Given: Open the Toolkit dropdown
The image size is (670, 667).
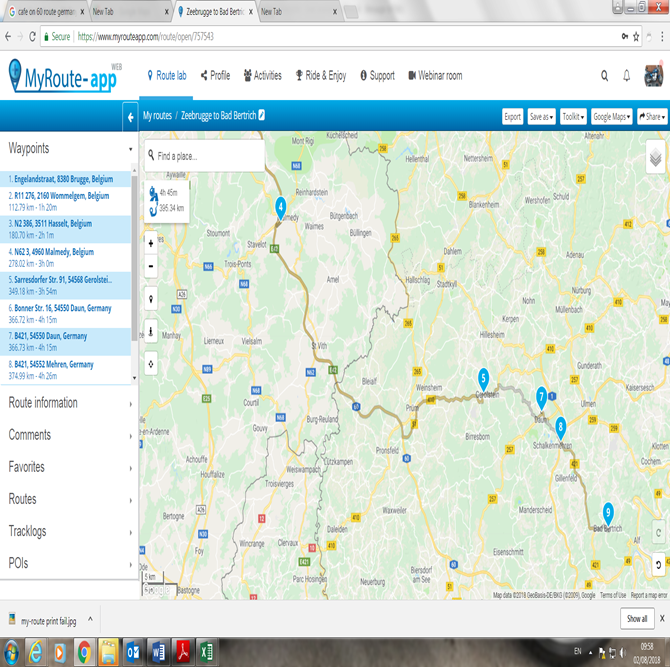Looking at the screenshot, I should coord(573,116).
